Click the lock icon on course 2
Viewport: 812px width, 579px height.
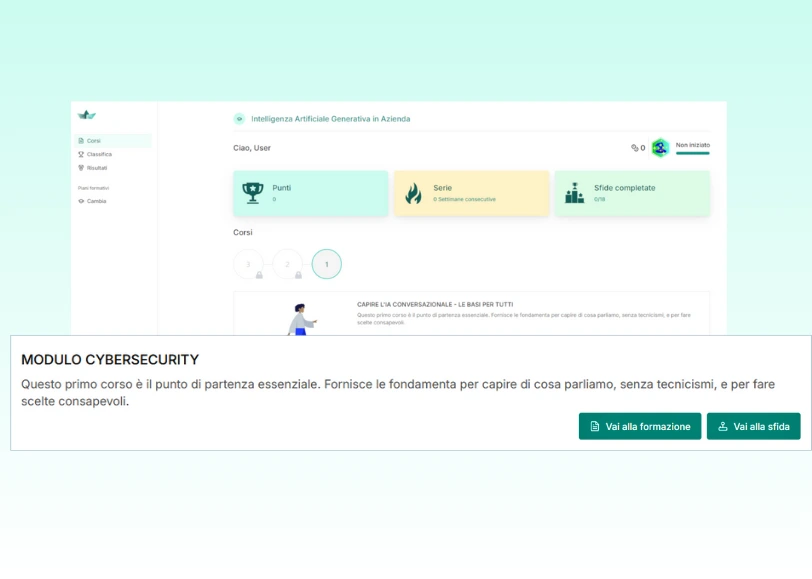click(x=298, y=274)
